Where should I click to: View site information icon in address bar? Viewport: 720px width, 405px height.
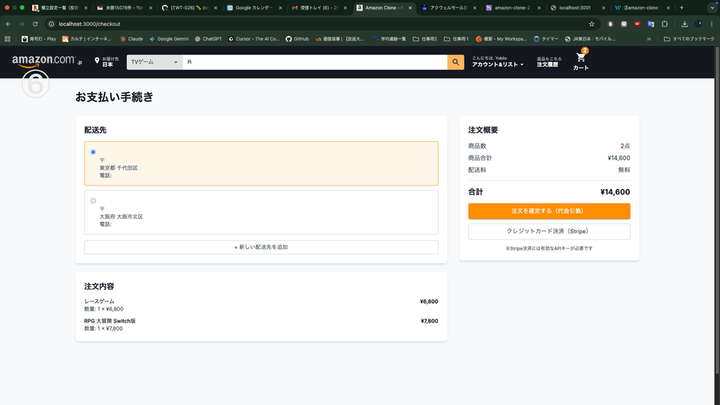51,24
